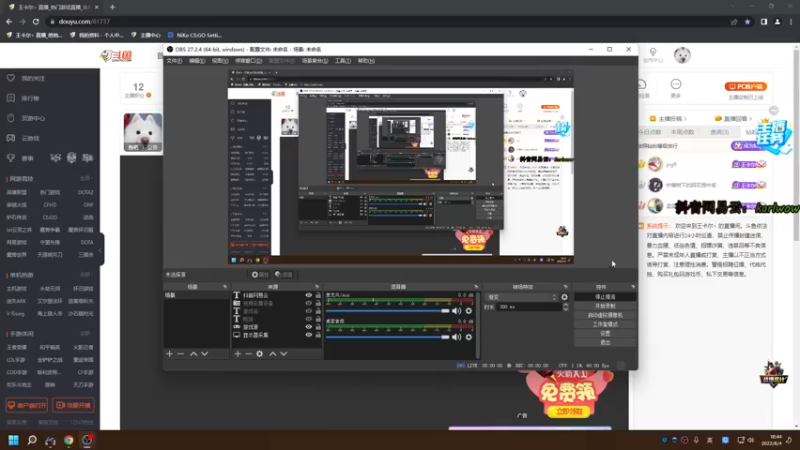
Task: Open the 混音器 dock panel corner menu
Action: [476, 287]
